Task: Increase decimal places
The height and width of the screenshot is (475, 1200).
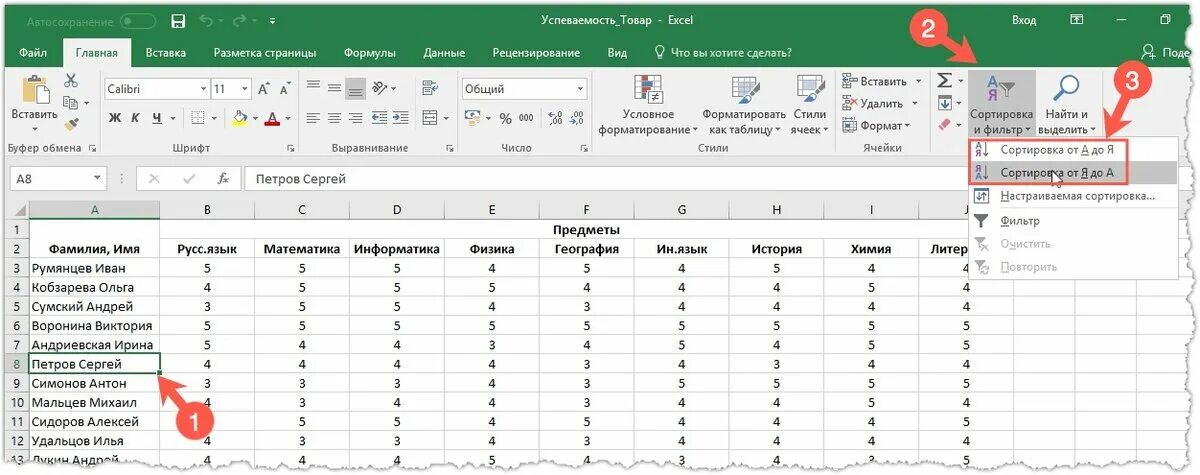Action: tap(553, 118)
